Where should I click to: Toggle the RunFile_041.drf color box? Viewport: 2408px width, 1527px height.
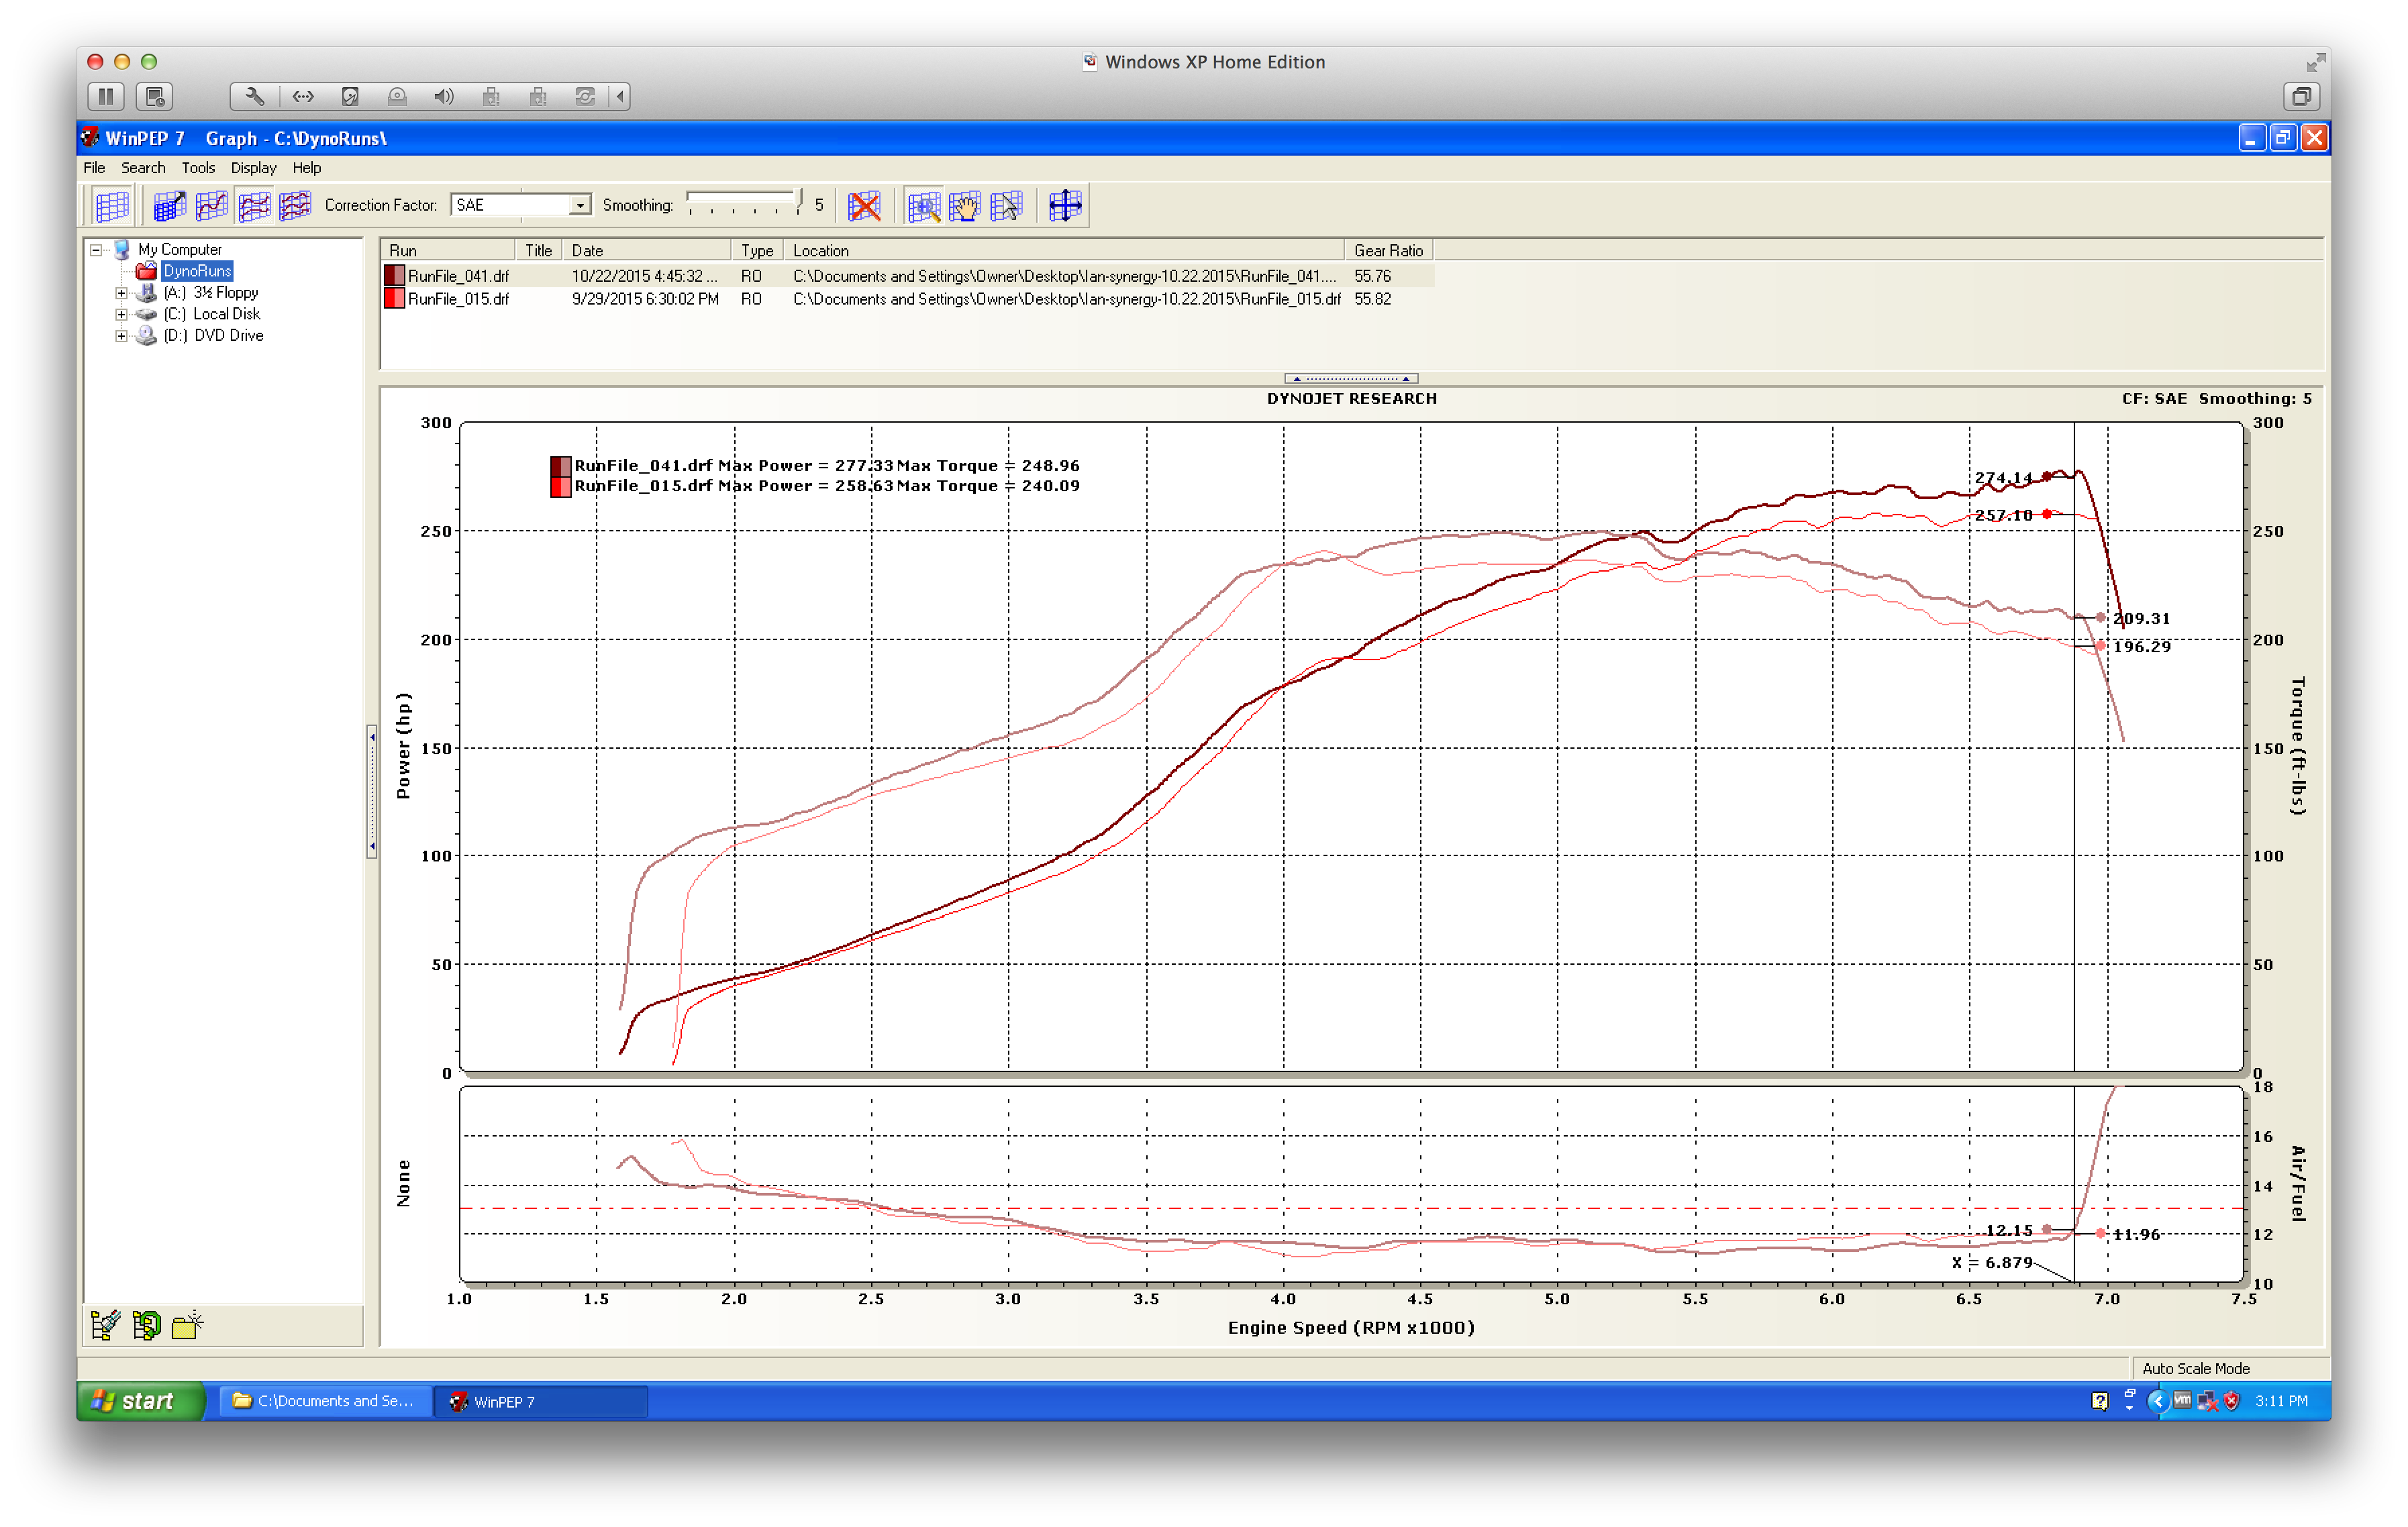(x=394, y=276)
